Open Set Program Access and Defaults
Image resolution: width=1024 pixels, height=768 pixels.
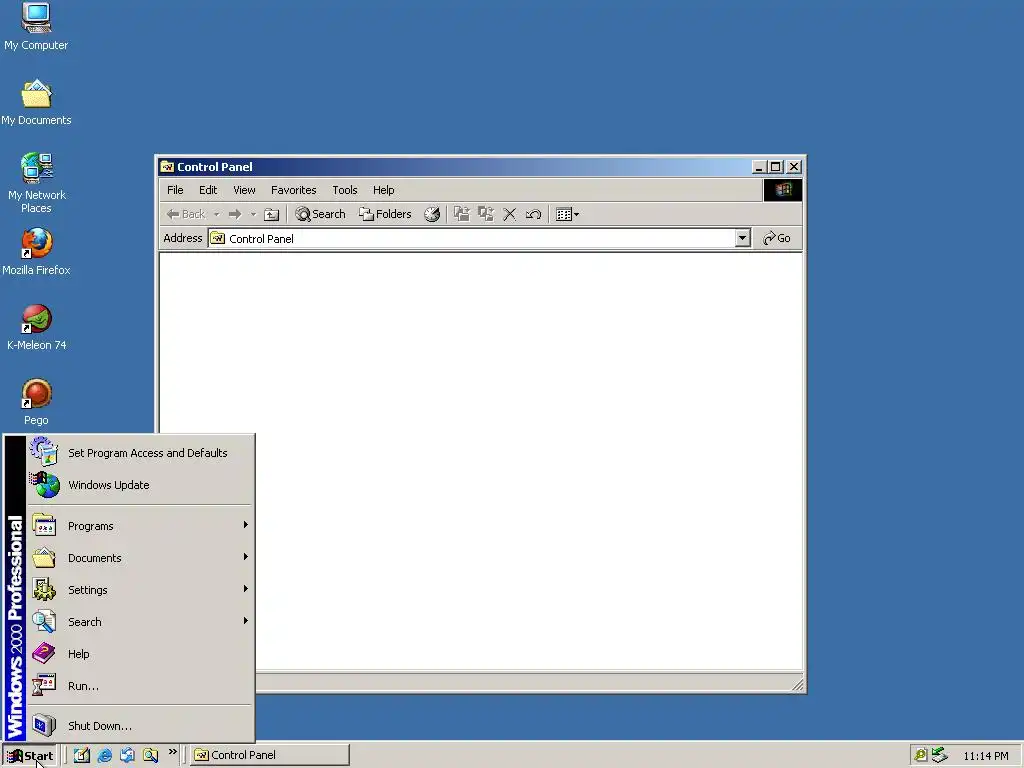pos(140,453)
